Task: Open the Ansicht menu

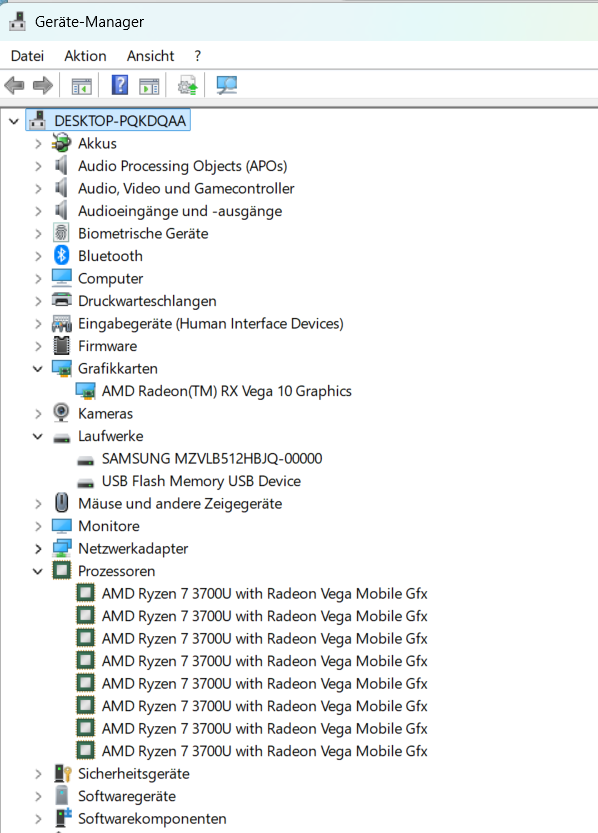Action: tap(150, 56)
